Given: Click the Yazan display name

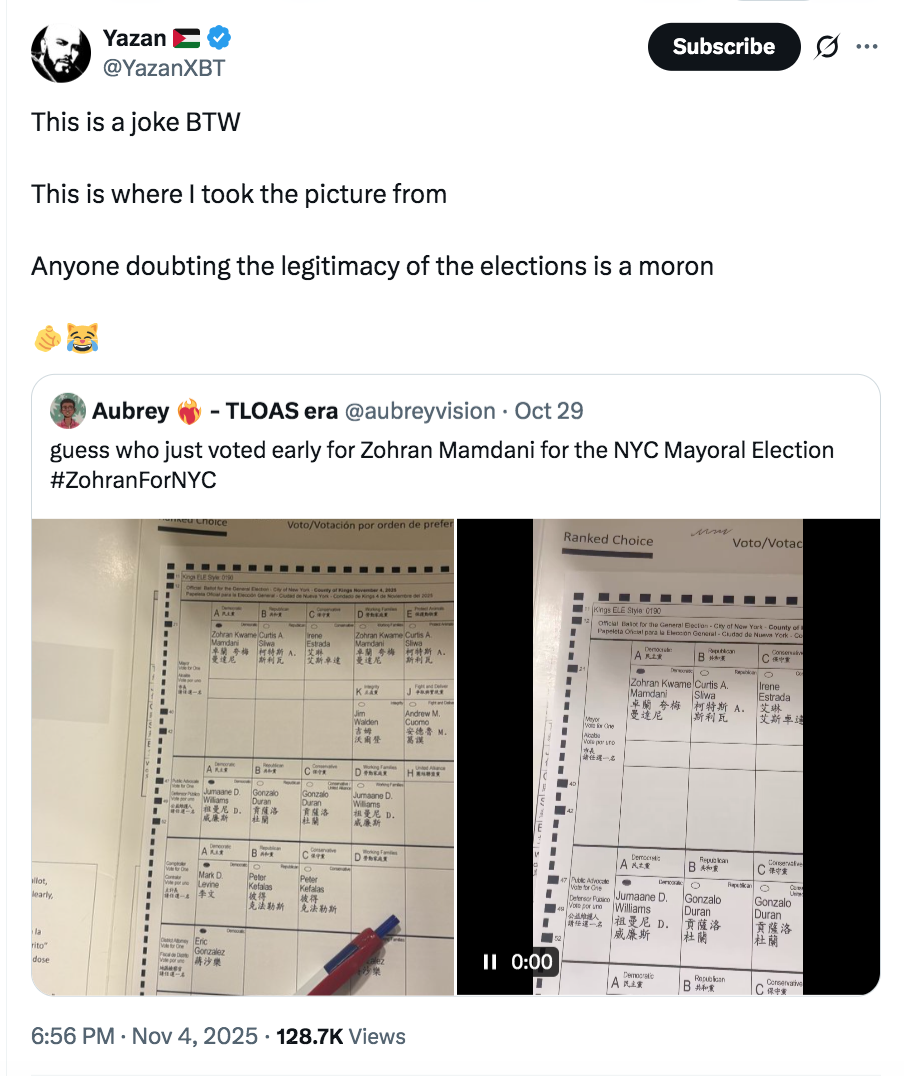Looking at the screenshot, I should [134, 38].
